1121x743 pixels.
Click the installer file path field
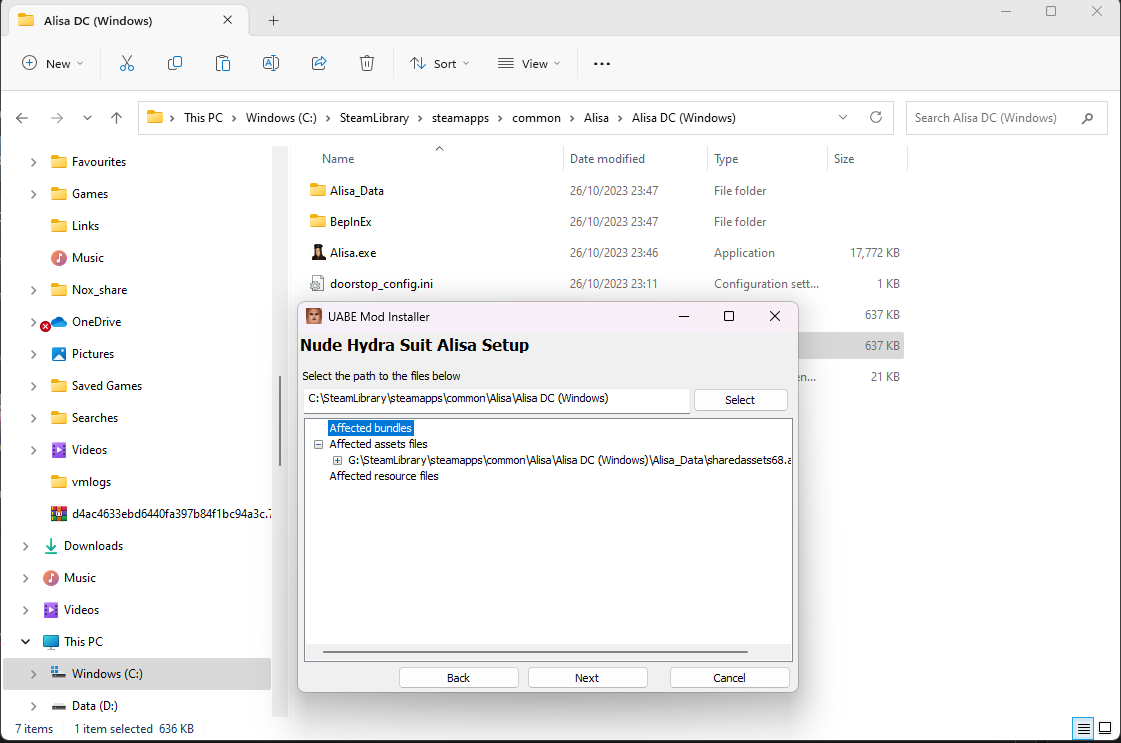coord(497,399)
